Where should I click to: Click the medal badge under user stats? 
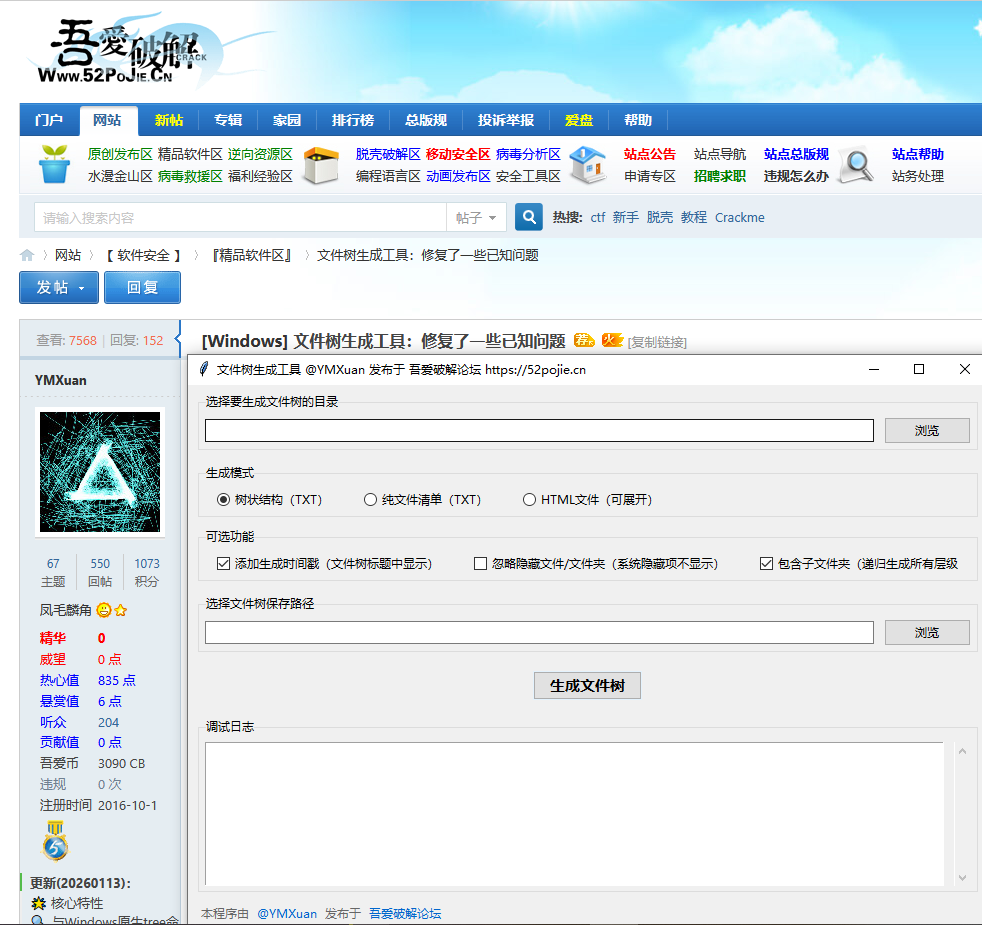(x=56, y=840)
